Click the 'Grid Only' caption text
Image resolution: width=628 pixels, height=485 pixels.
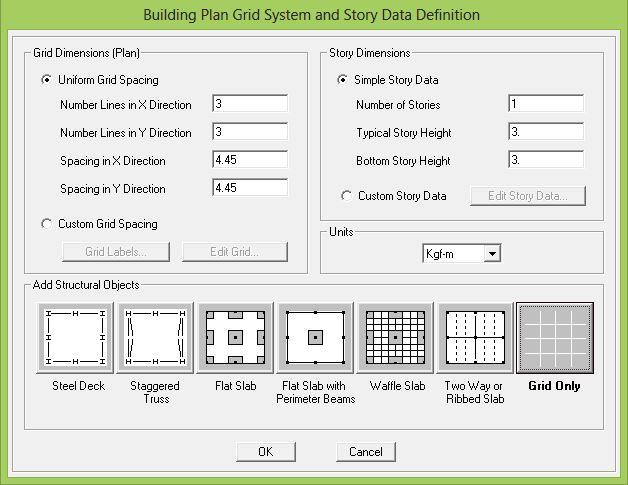pyautogui.click(x=554, y=386)
